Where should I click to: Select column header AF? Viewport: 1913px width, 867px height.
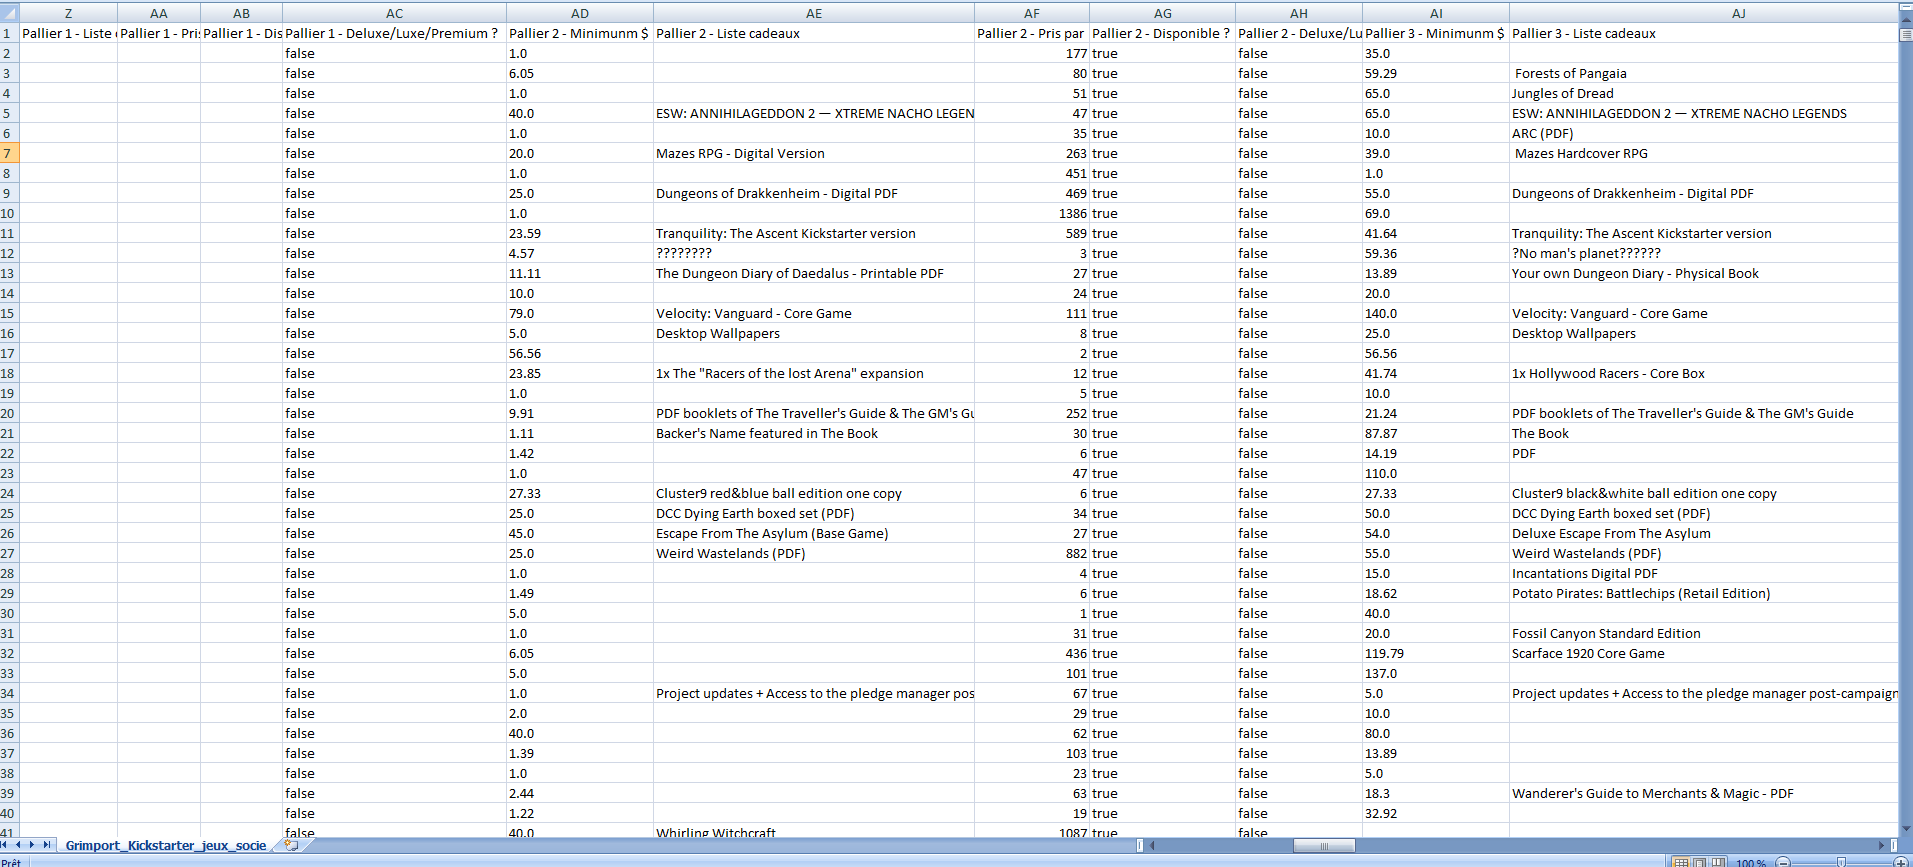1032,13
